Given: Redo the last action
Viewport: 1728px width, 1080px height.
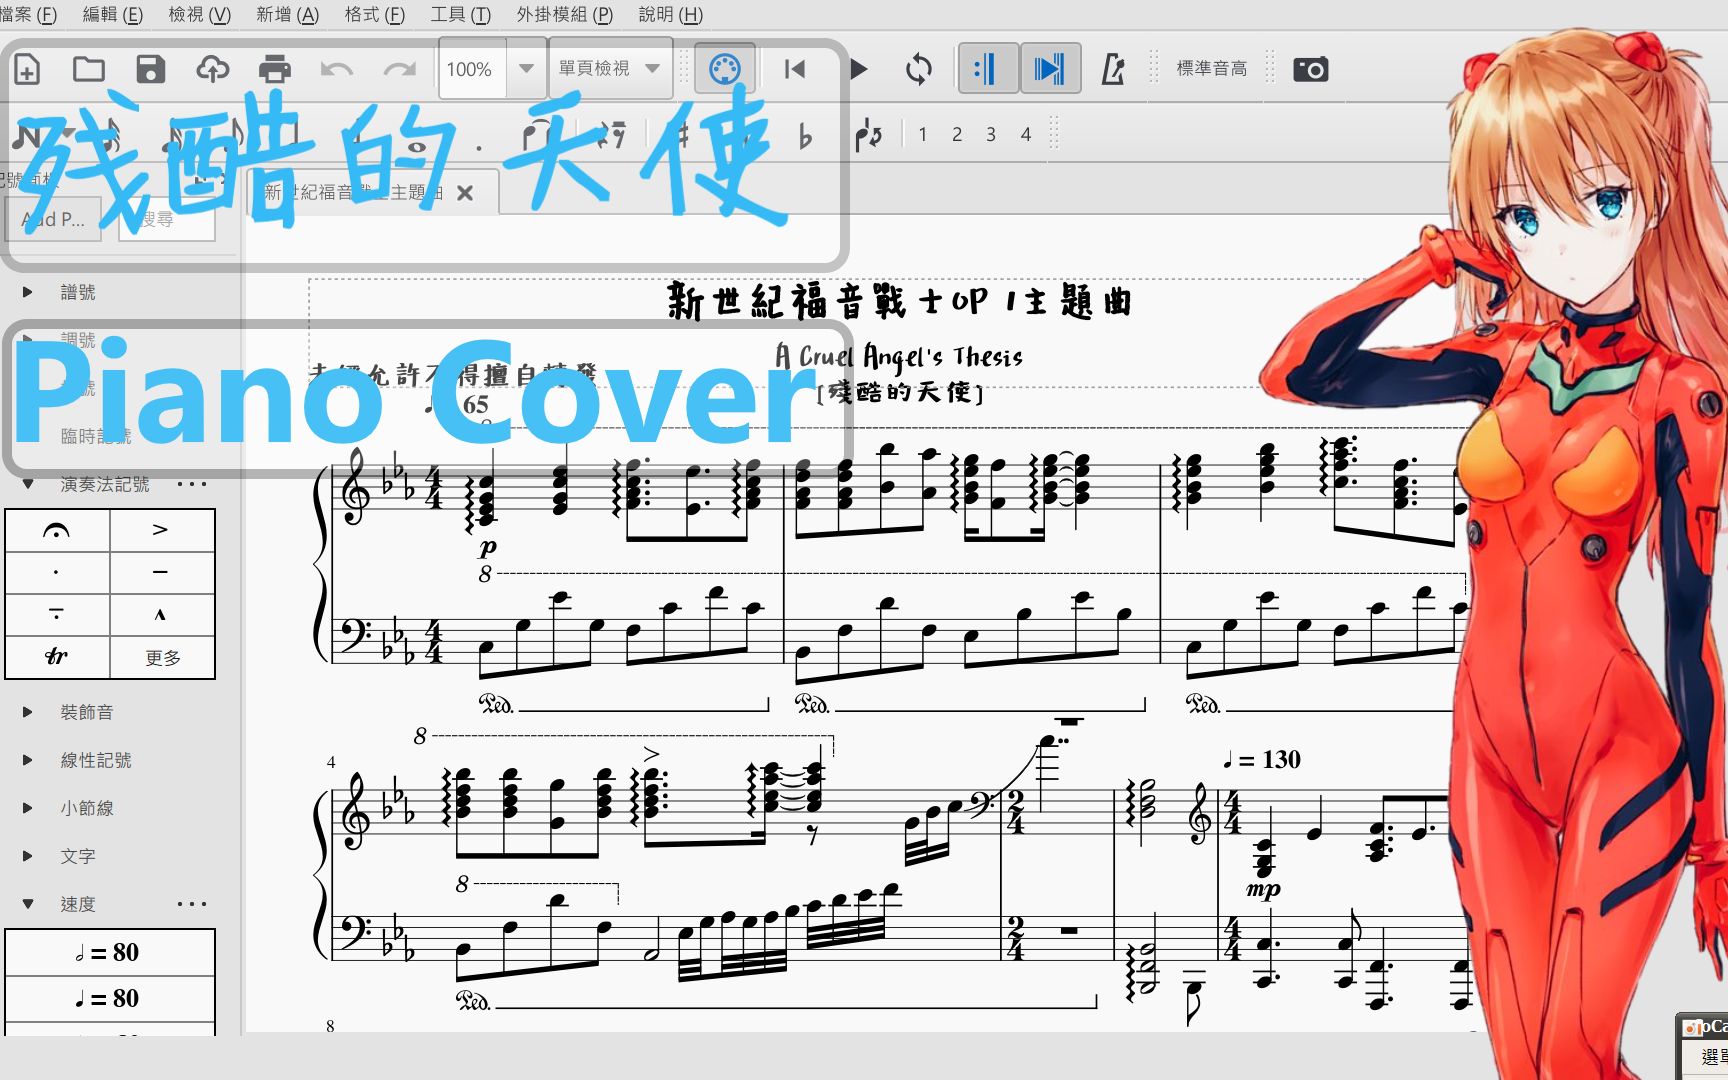Looking at the screenshot, I should click(399, 69).
